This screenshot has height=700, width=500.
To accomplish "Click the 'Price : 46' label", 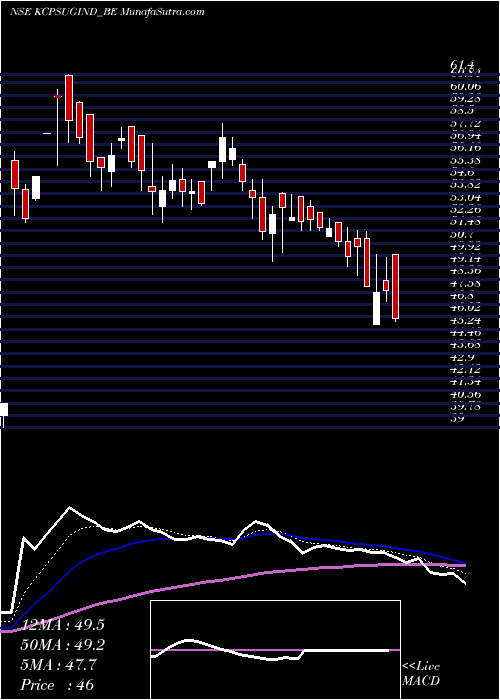I will pyautogui.click(x=57, y=684).
